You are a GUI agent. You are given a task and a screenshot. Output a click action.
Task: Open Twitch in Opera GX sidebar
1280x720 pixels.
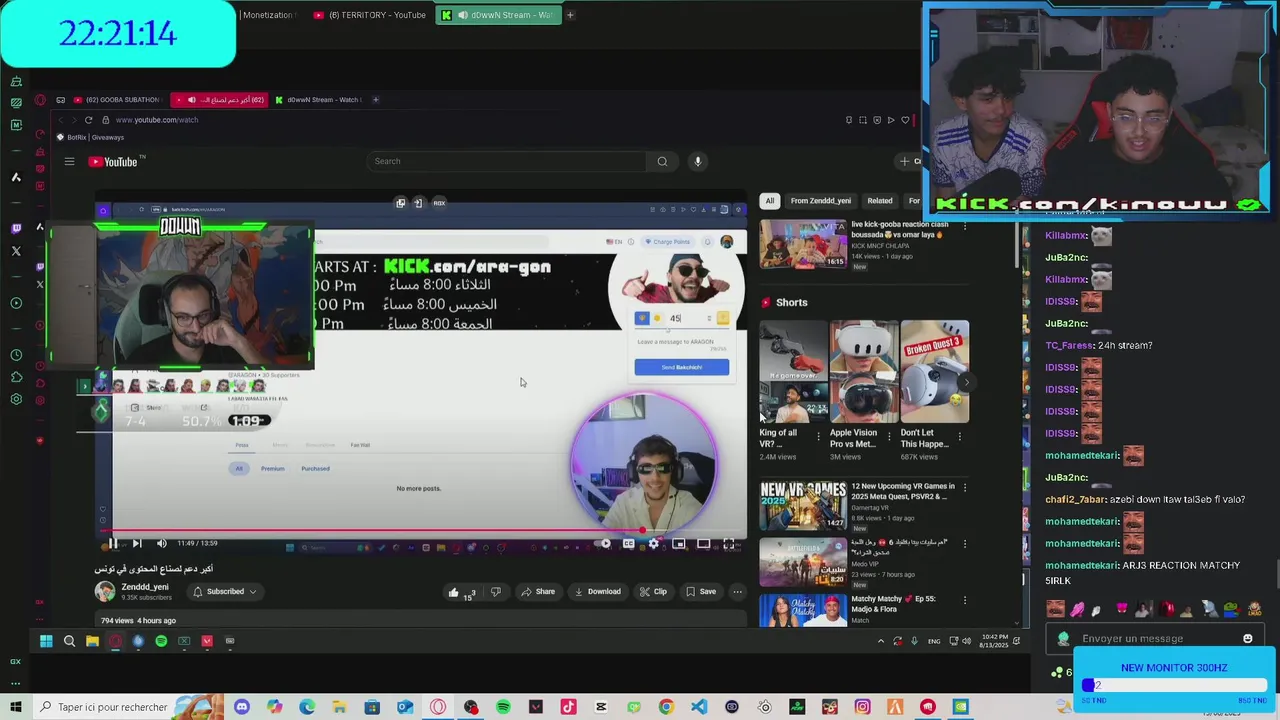[16, 228]
